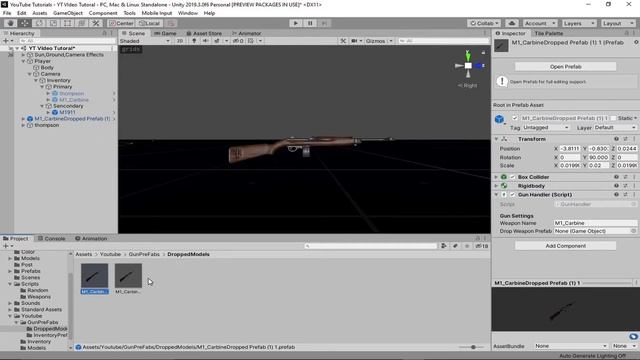
Task: Click the Drop Weapon Prefab object picker
Action: 633,231
